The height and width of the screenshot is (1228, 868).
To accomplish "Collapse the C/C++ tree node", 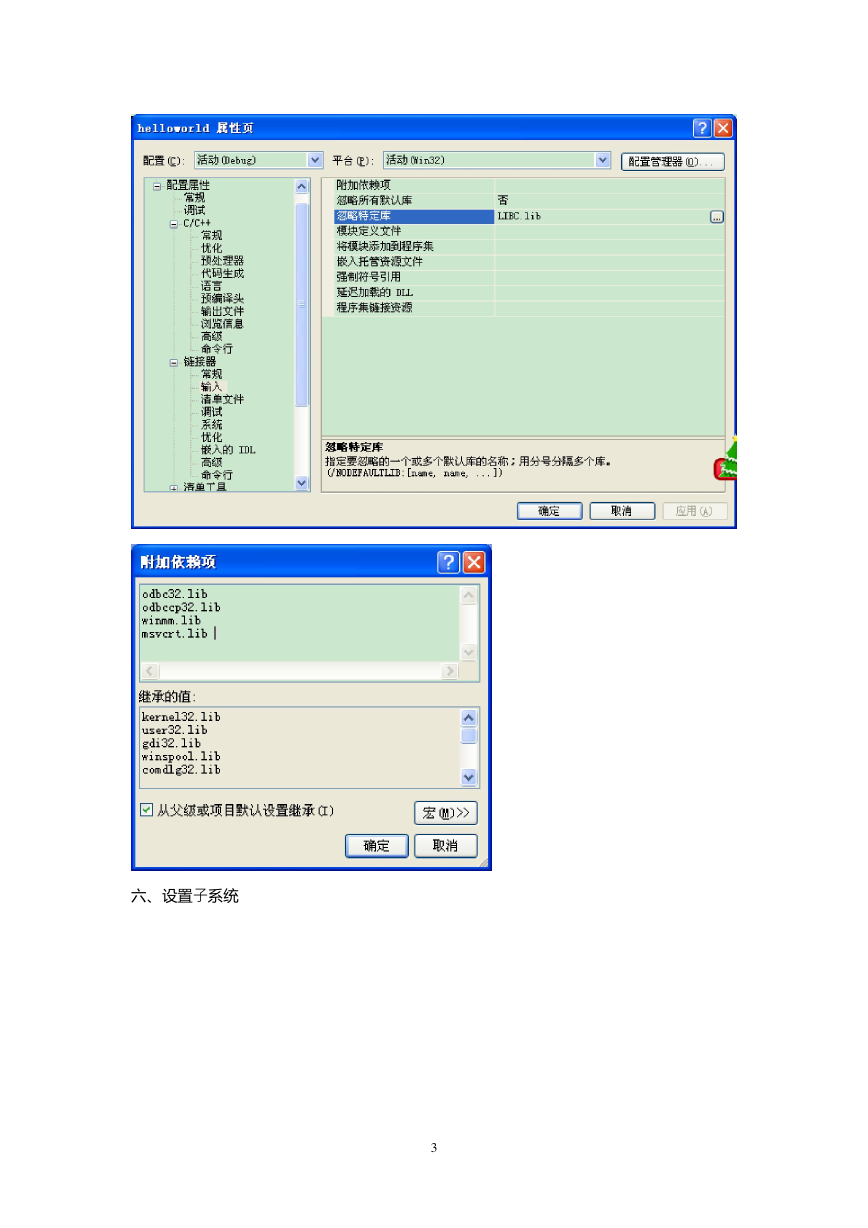I will pos(174,224).
